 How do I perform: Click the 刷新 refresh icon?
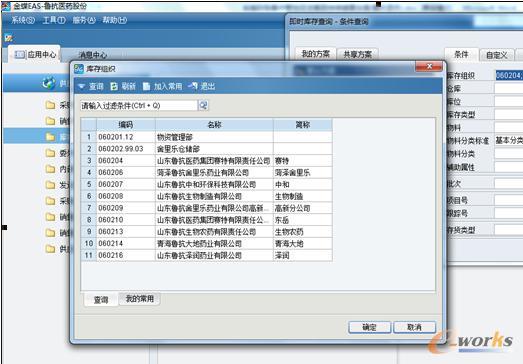click(x=114, y=87)
